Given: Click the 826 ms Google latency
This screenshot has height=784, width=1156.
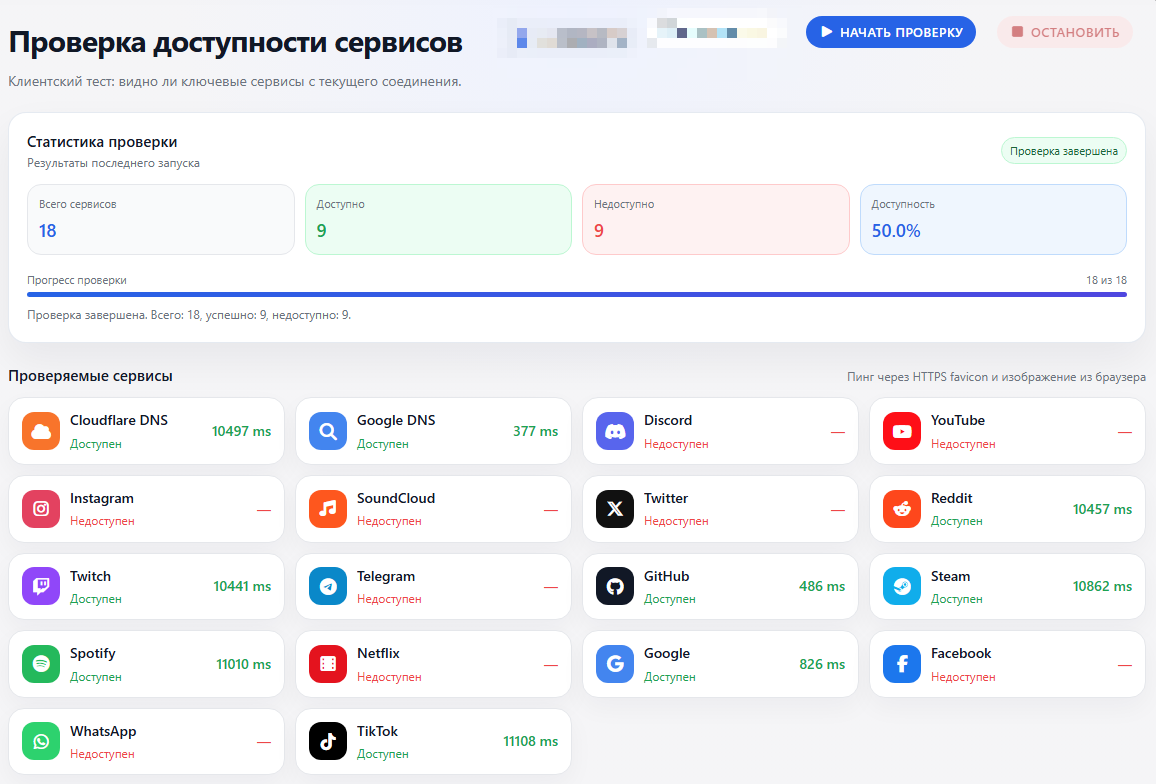Looking at the screenshot, I should coord(822,664).
